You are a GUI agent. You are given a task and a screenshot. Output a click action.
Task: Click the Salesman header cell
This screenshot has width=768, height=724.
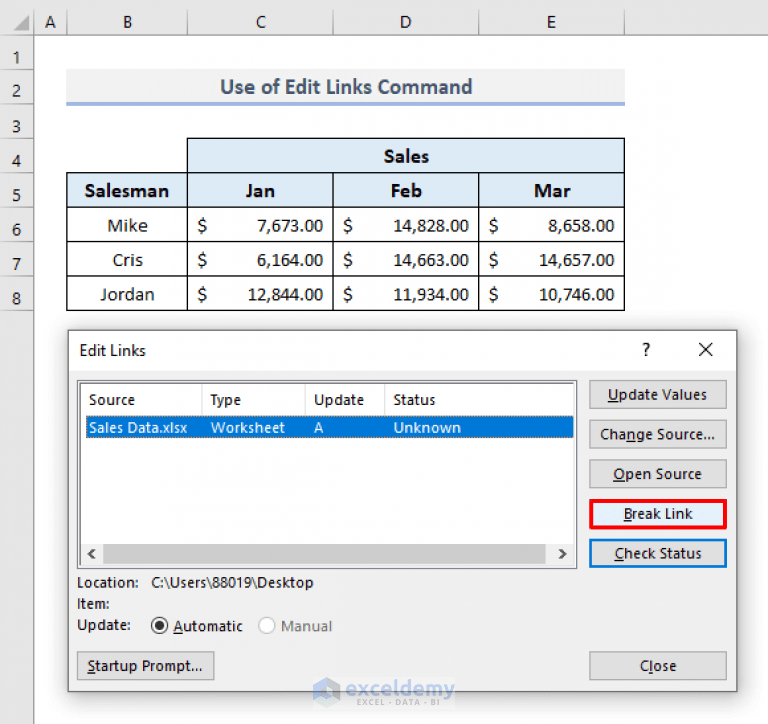click(x=127, y=190)
